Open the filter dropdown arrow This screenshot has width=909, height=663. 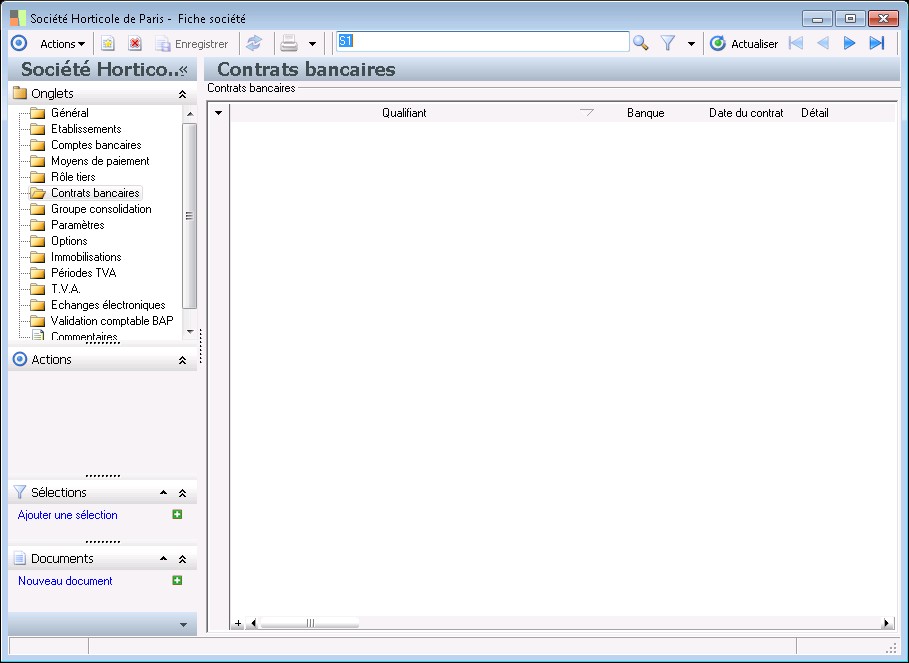coord(691,44)
